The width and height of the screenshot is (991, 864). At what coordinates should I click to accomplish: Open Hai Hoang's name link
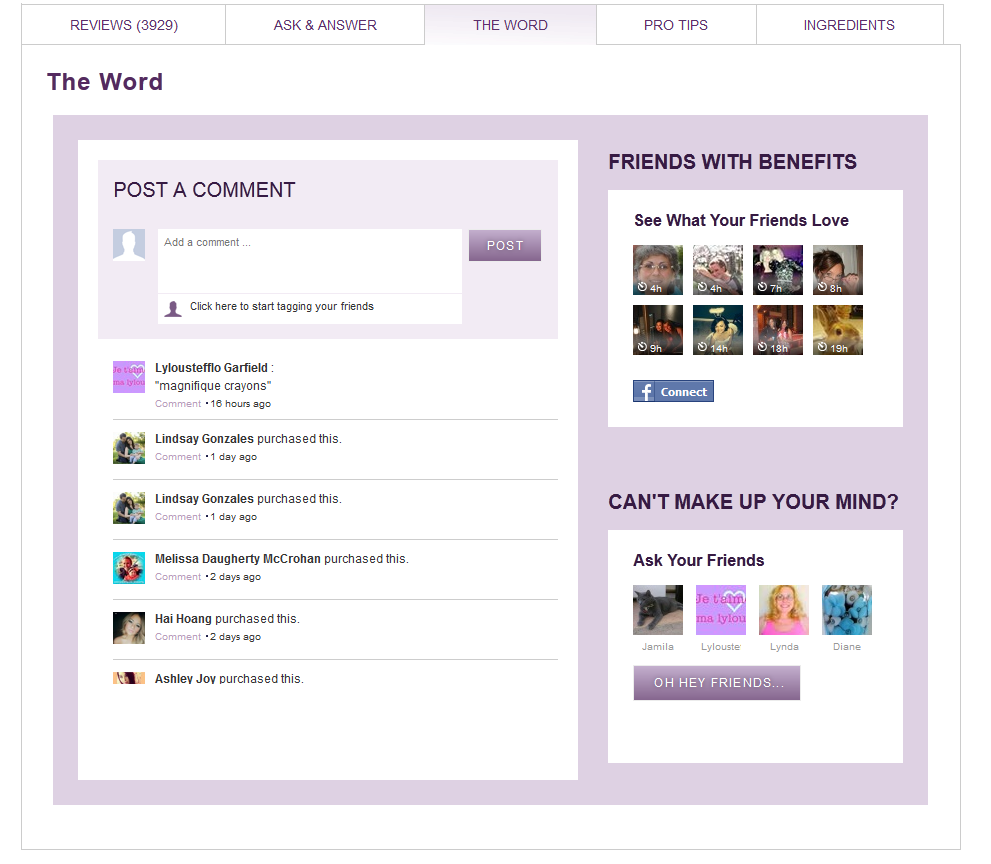click(183, 619)
